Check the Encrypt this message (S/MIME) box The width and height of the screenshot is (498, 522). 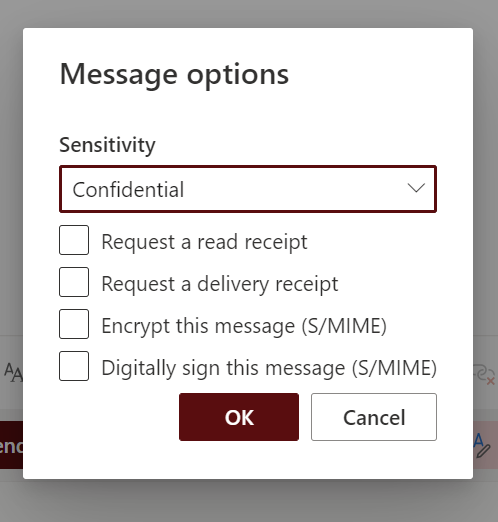74,324
